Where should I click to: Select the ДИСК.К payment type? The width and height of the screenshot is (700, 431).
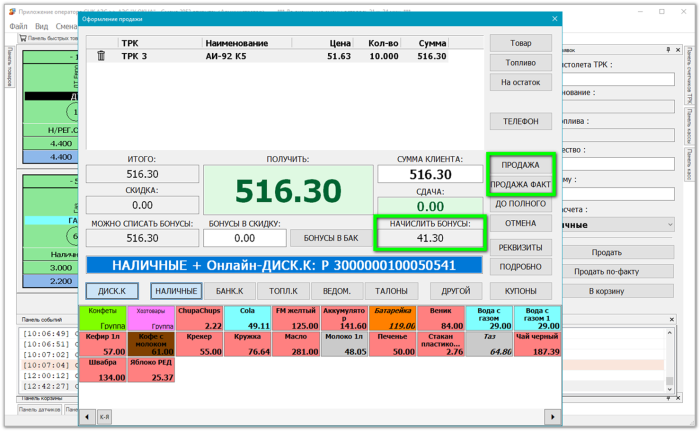point(112,291)
